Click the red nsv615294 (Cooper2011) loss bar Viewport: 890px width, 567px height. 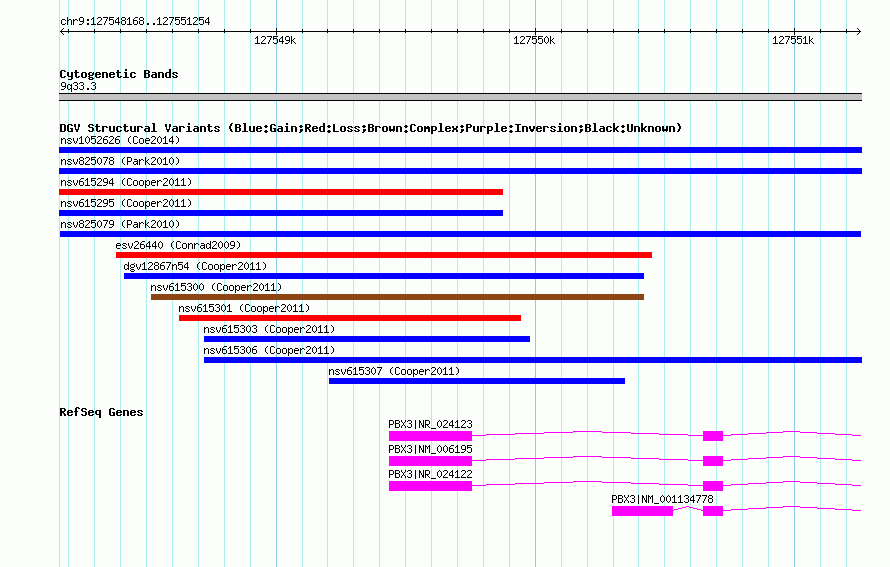[x=281, y=192]
